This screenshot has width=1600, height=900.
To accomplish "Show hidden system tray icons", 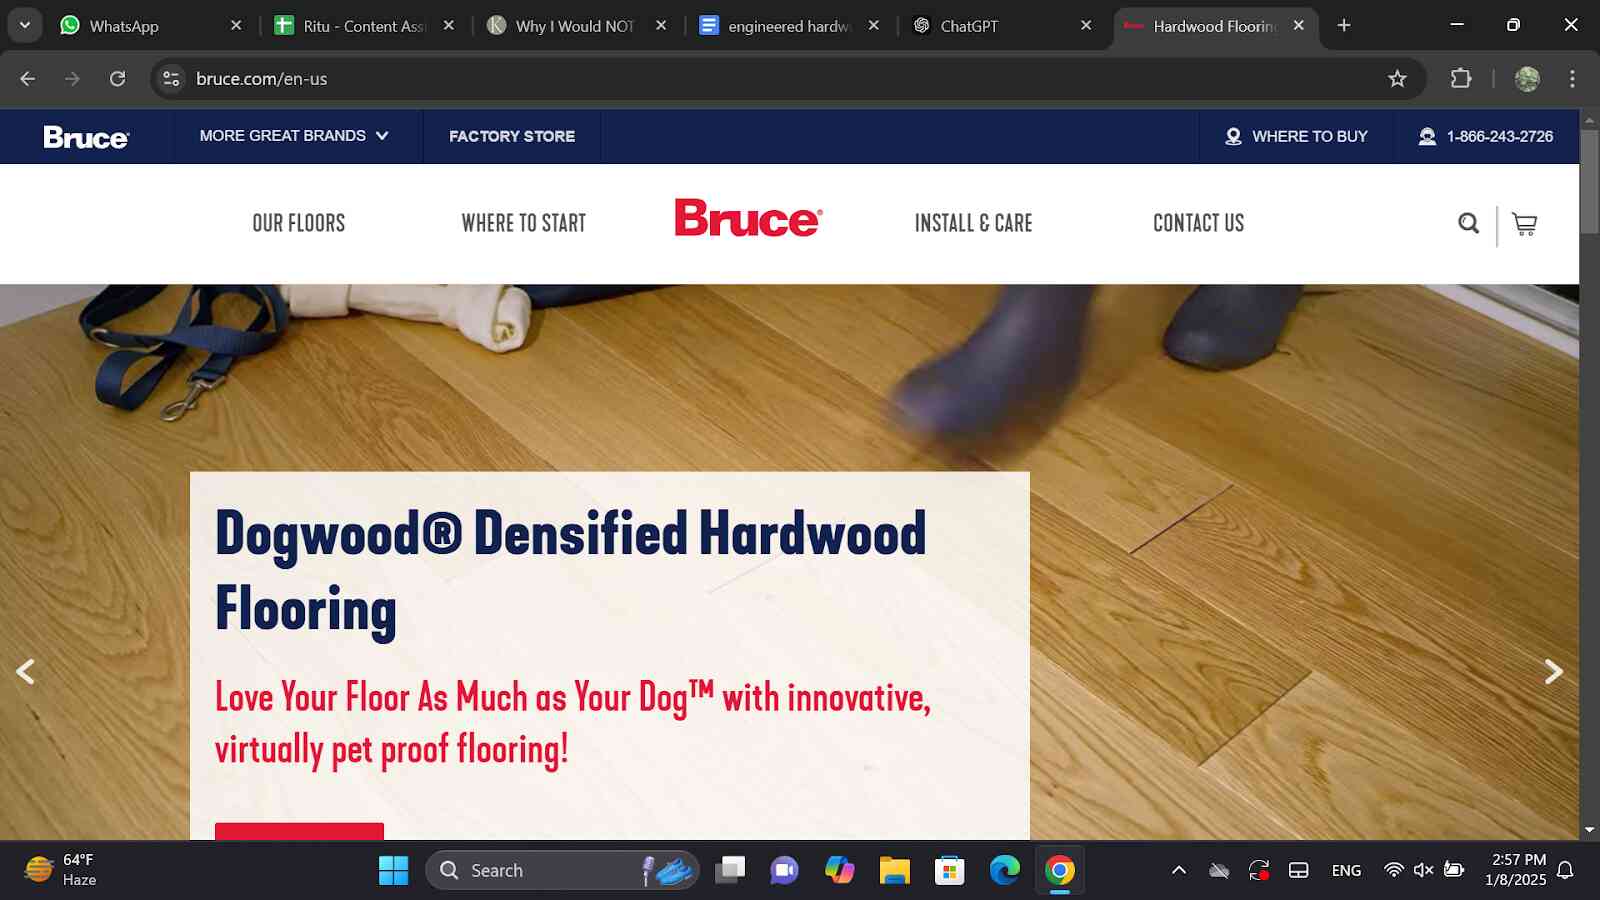I will click(1179, 871).
